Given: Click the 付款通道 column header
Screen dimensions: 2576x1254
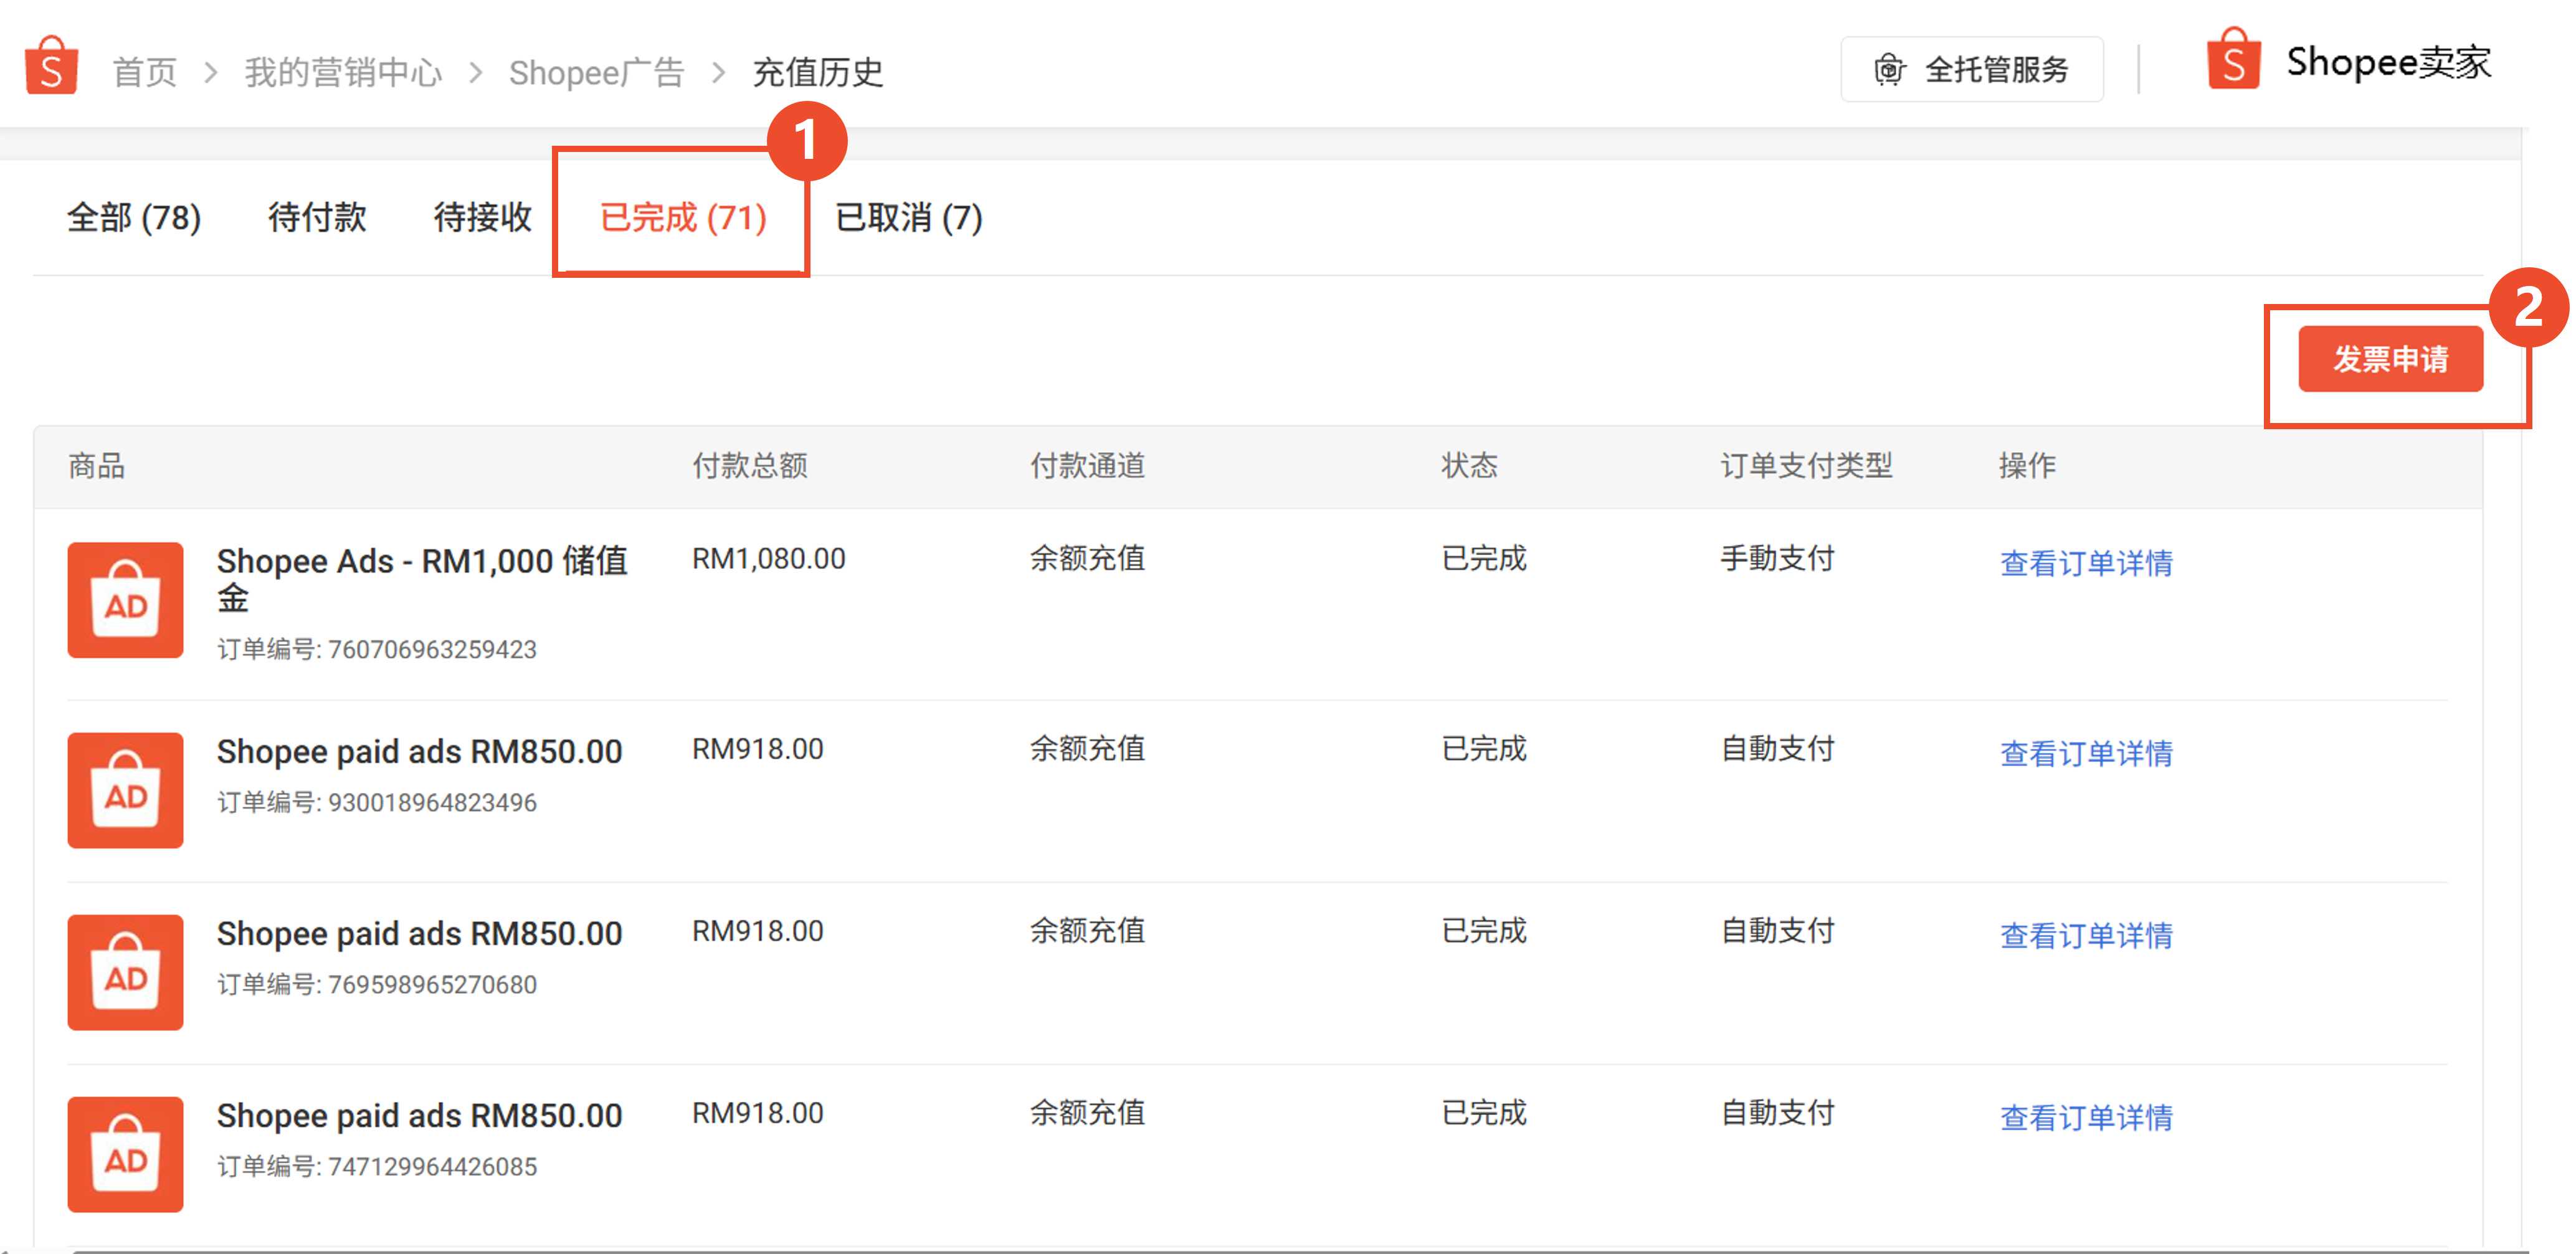Looking at the screenshot, I should click(x=1087, y=465).
